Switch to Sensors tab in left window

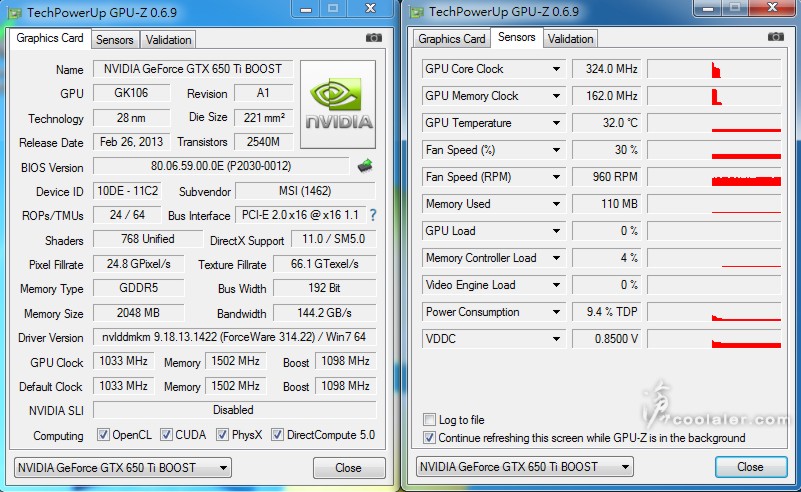click(x=114, y=40)
